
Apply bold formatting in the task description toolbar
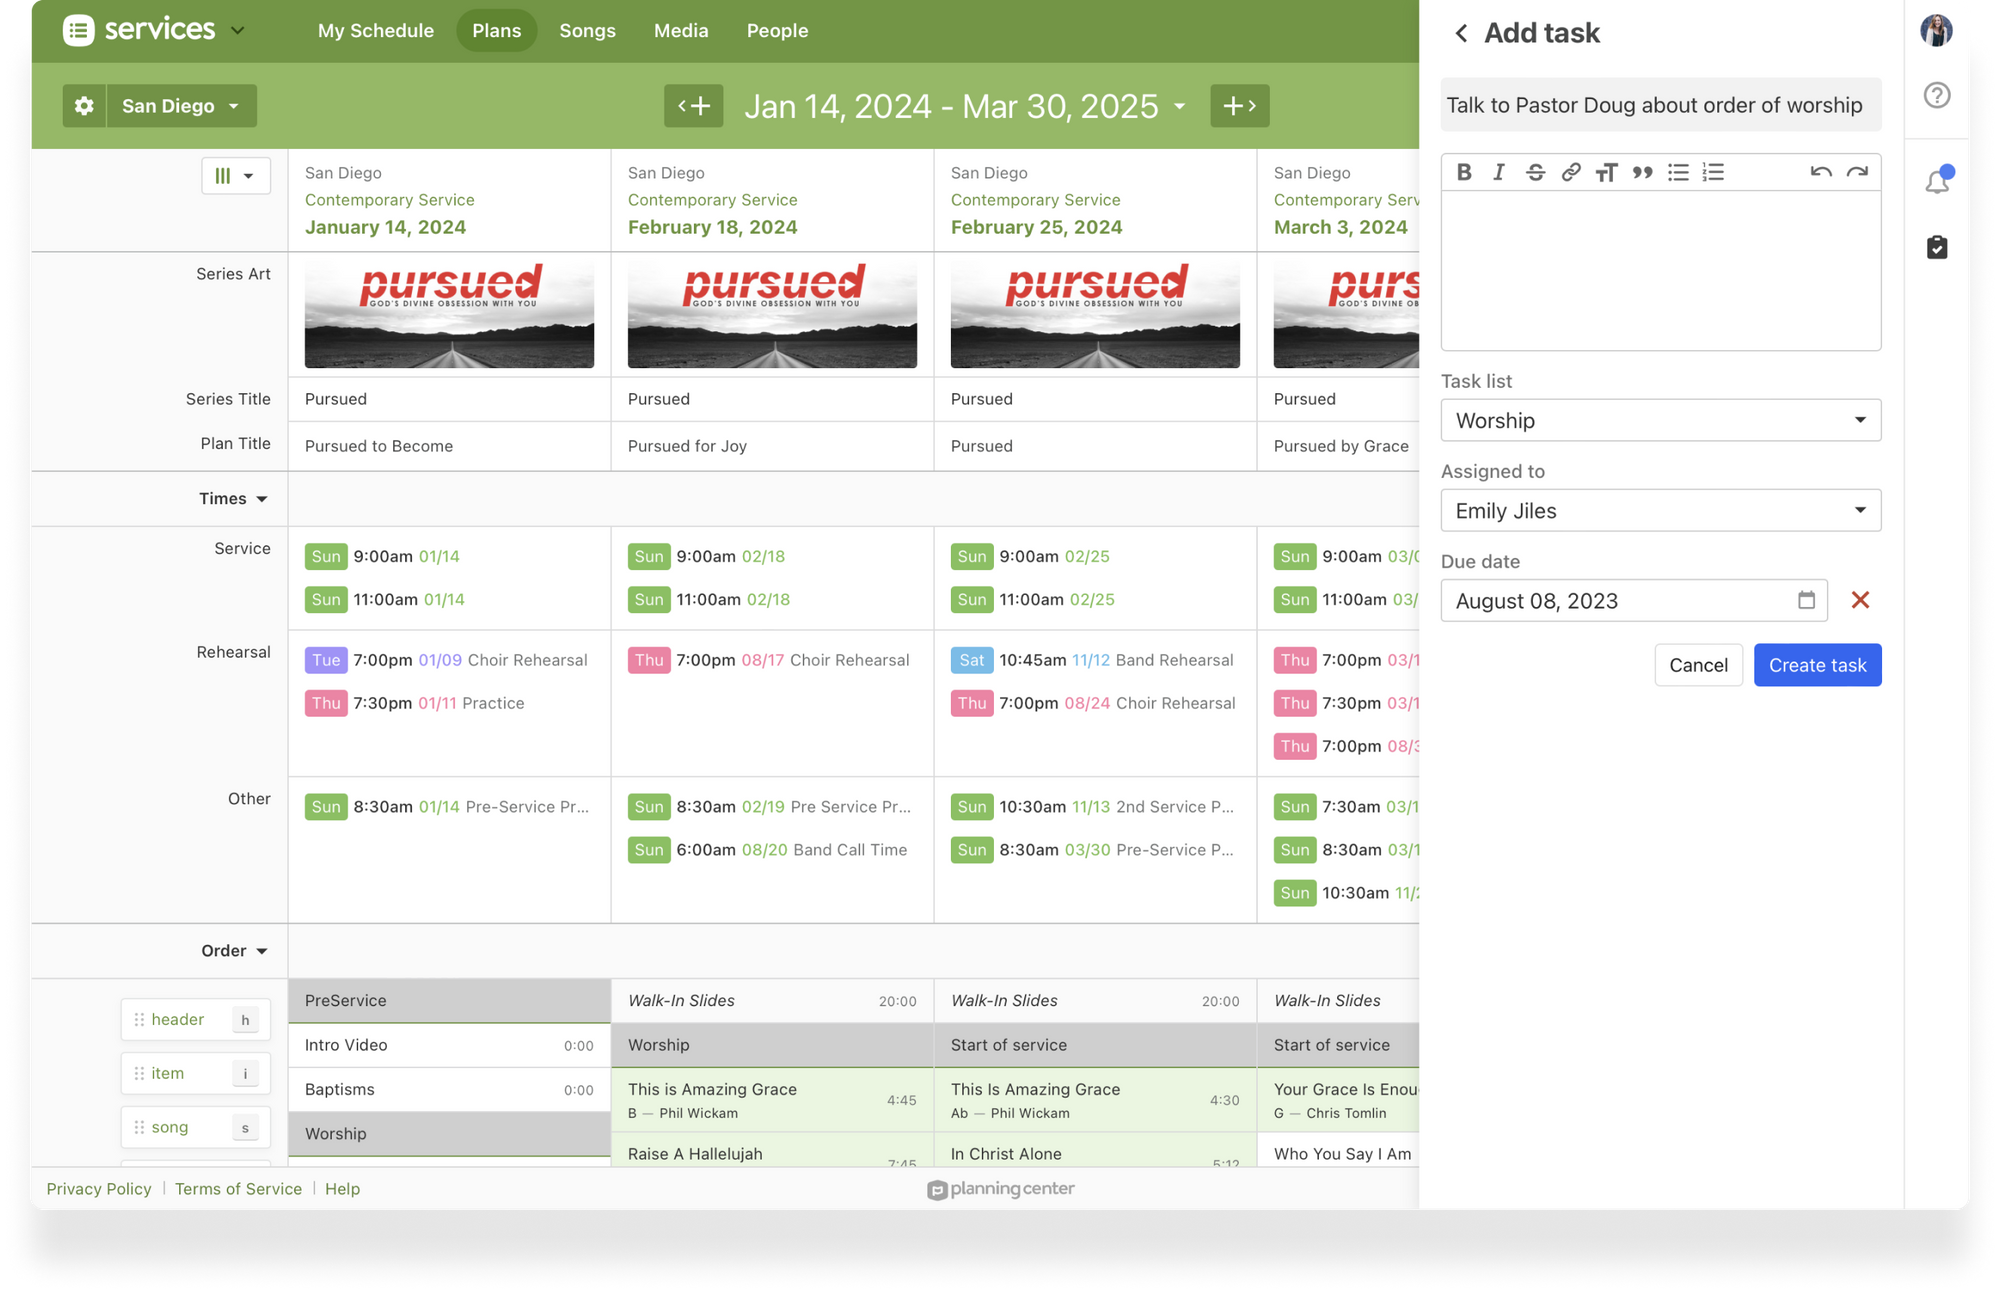[x=1464, y=171]
